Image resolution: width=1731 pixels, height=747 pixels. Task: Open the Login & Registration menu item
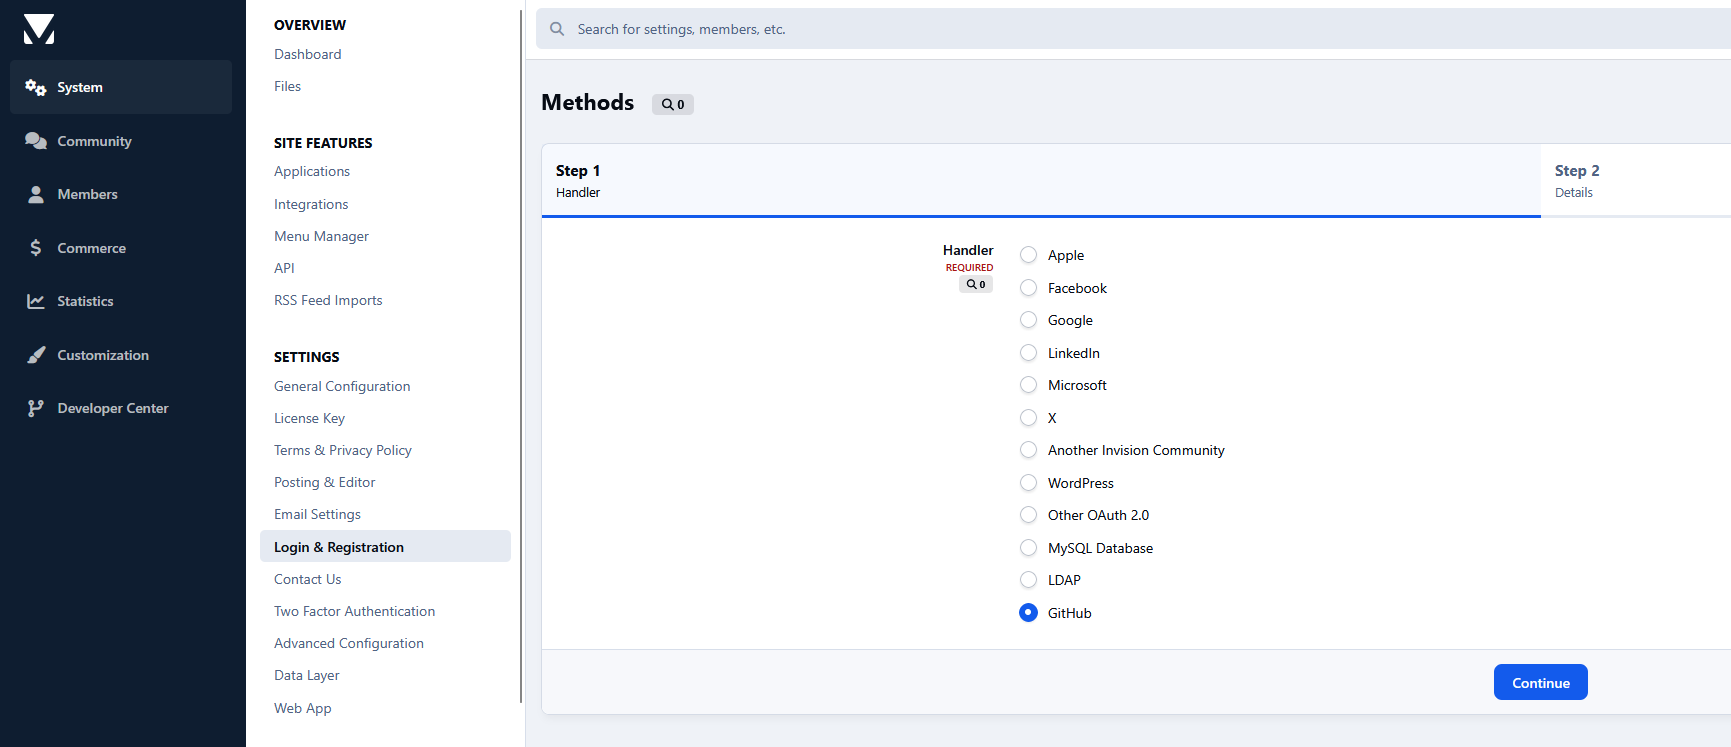[385, 546]
